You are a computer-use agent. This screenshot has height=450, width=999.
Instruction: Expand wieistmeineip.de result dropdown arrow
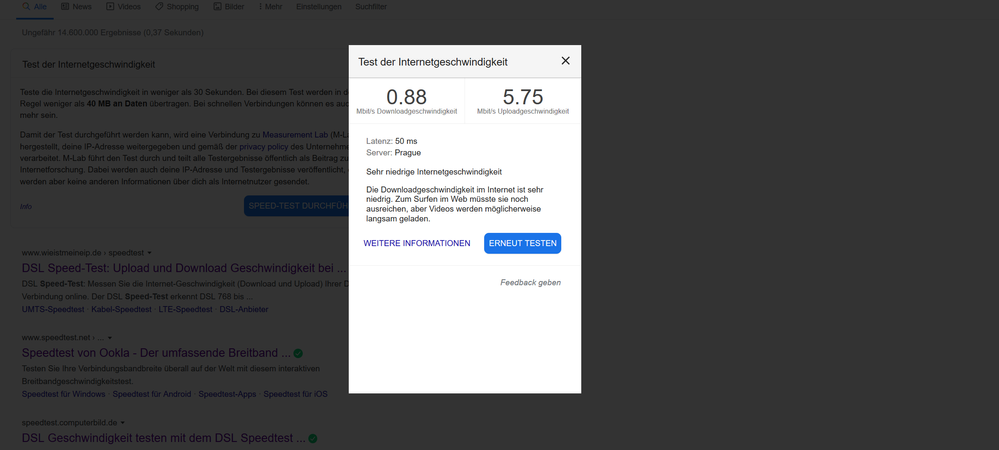click(150, 252)
